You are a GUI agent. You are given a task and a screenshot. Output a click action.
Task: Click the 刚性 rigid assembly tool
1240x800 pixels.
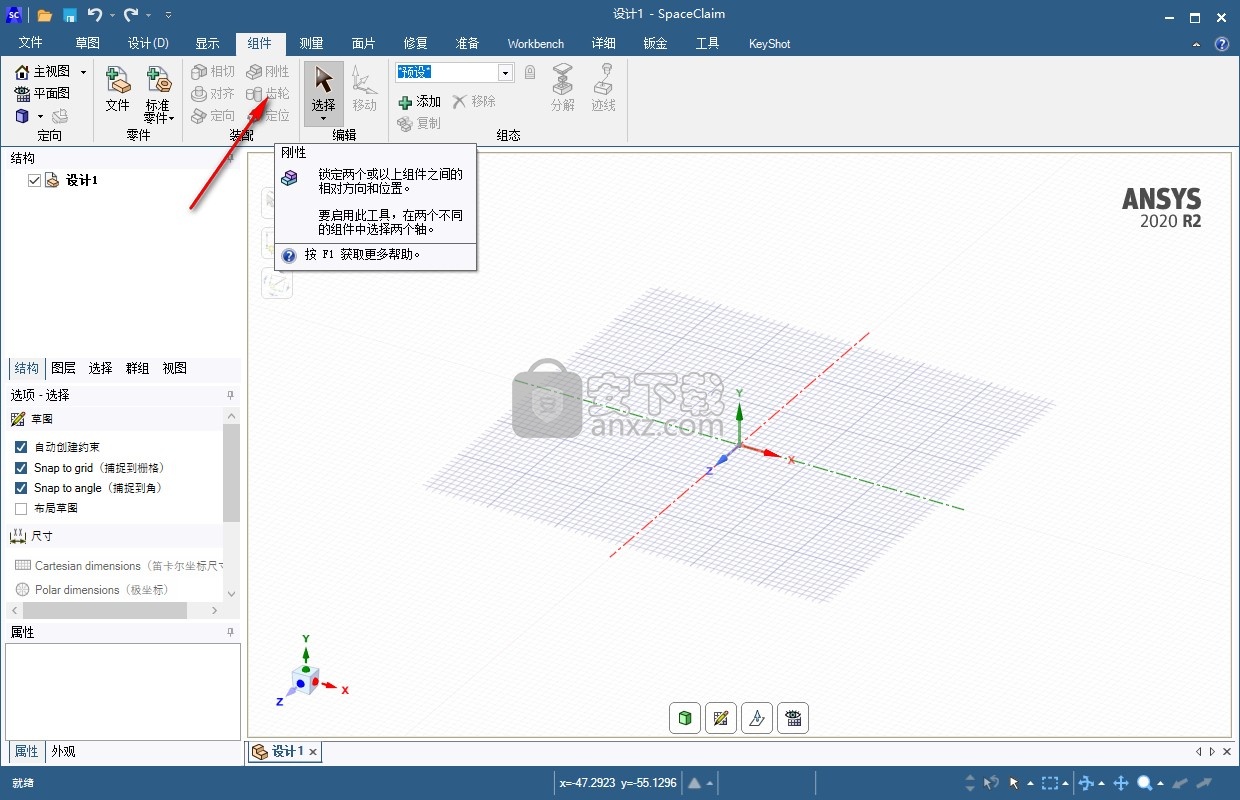pyautogui.click(x=268, y=72)
